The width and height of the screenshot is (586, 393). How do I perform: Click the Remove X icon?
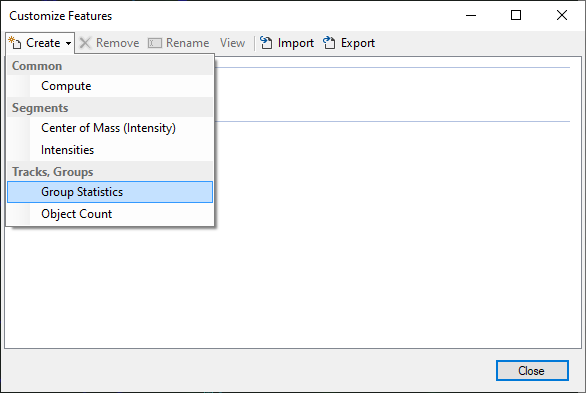[x=85, y=43]
